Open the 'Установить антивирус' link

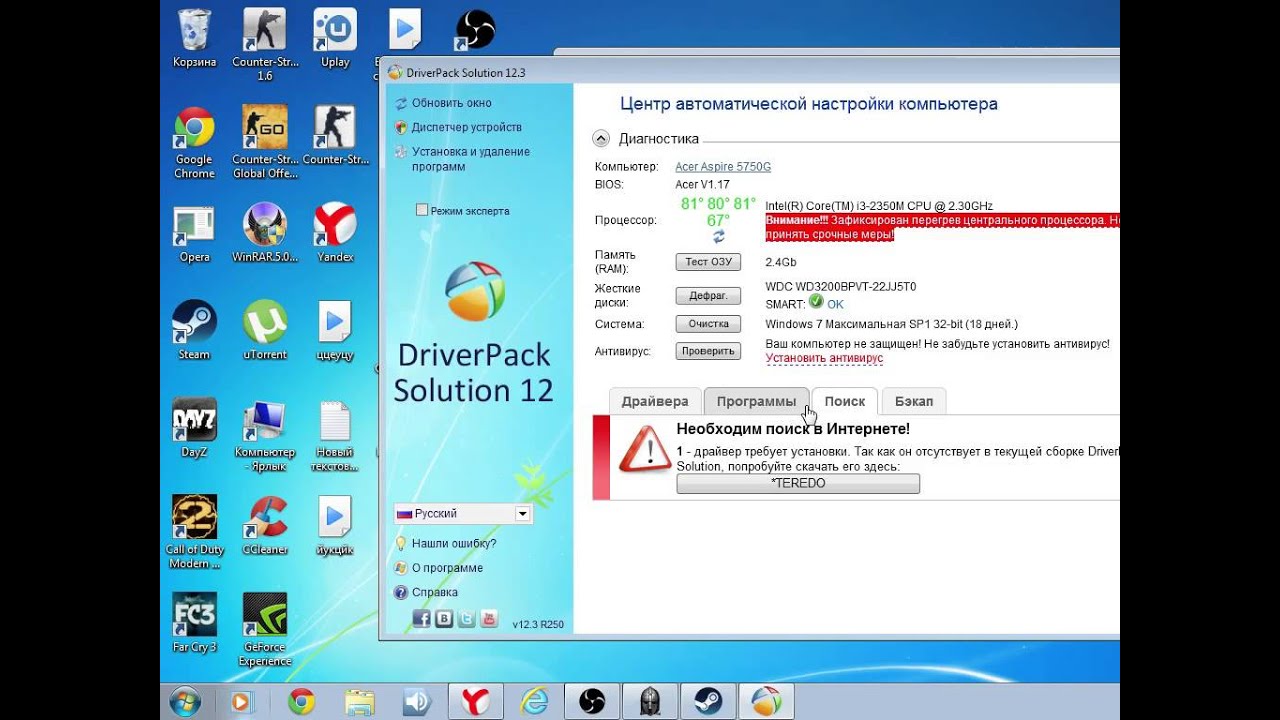point(824,358)
